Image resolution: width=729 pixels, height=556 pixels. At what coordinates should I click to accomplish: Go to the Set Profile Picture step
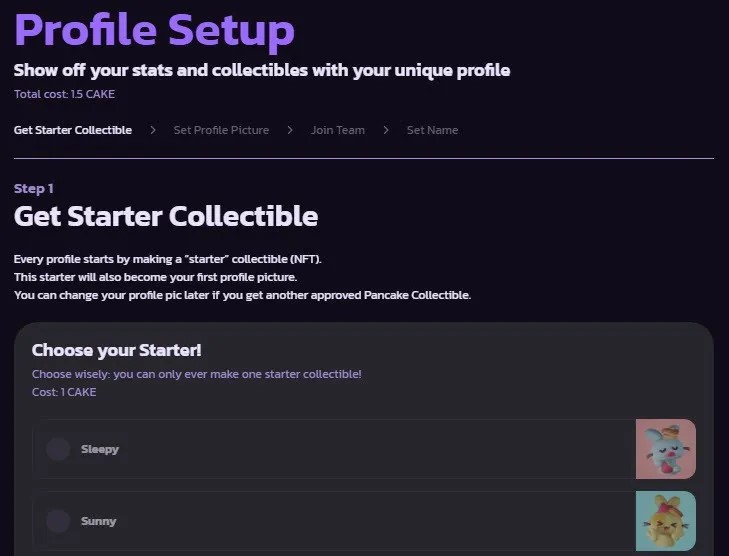pos(221,130)
